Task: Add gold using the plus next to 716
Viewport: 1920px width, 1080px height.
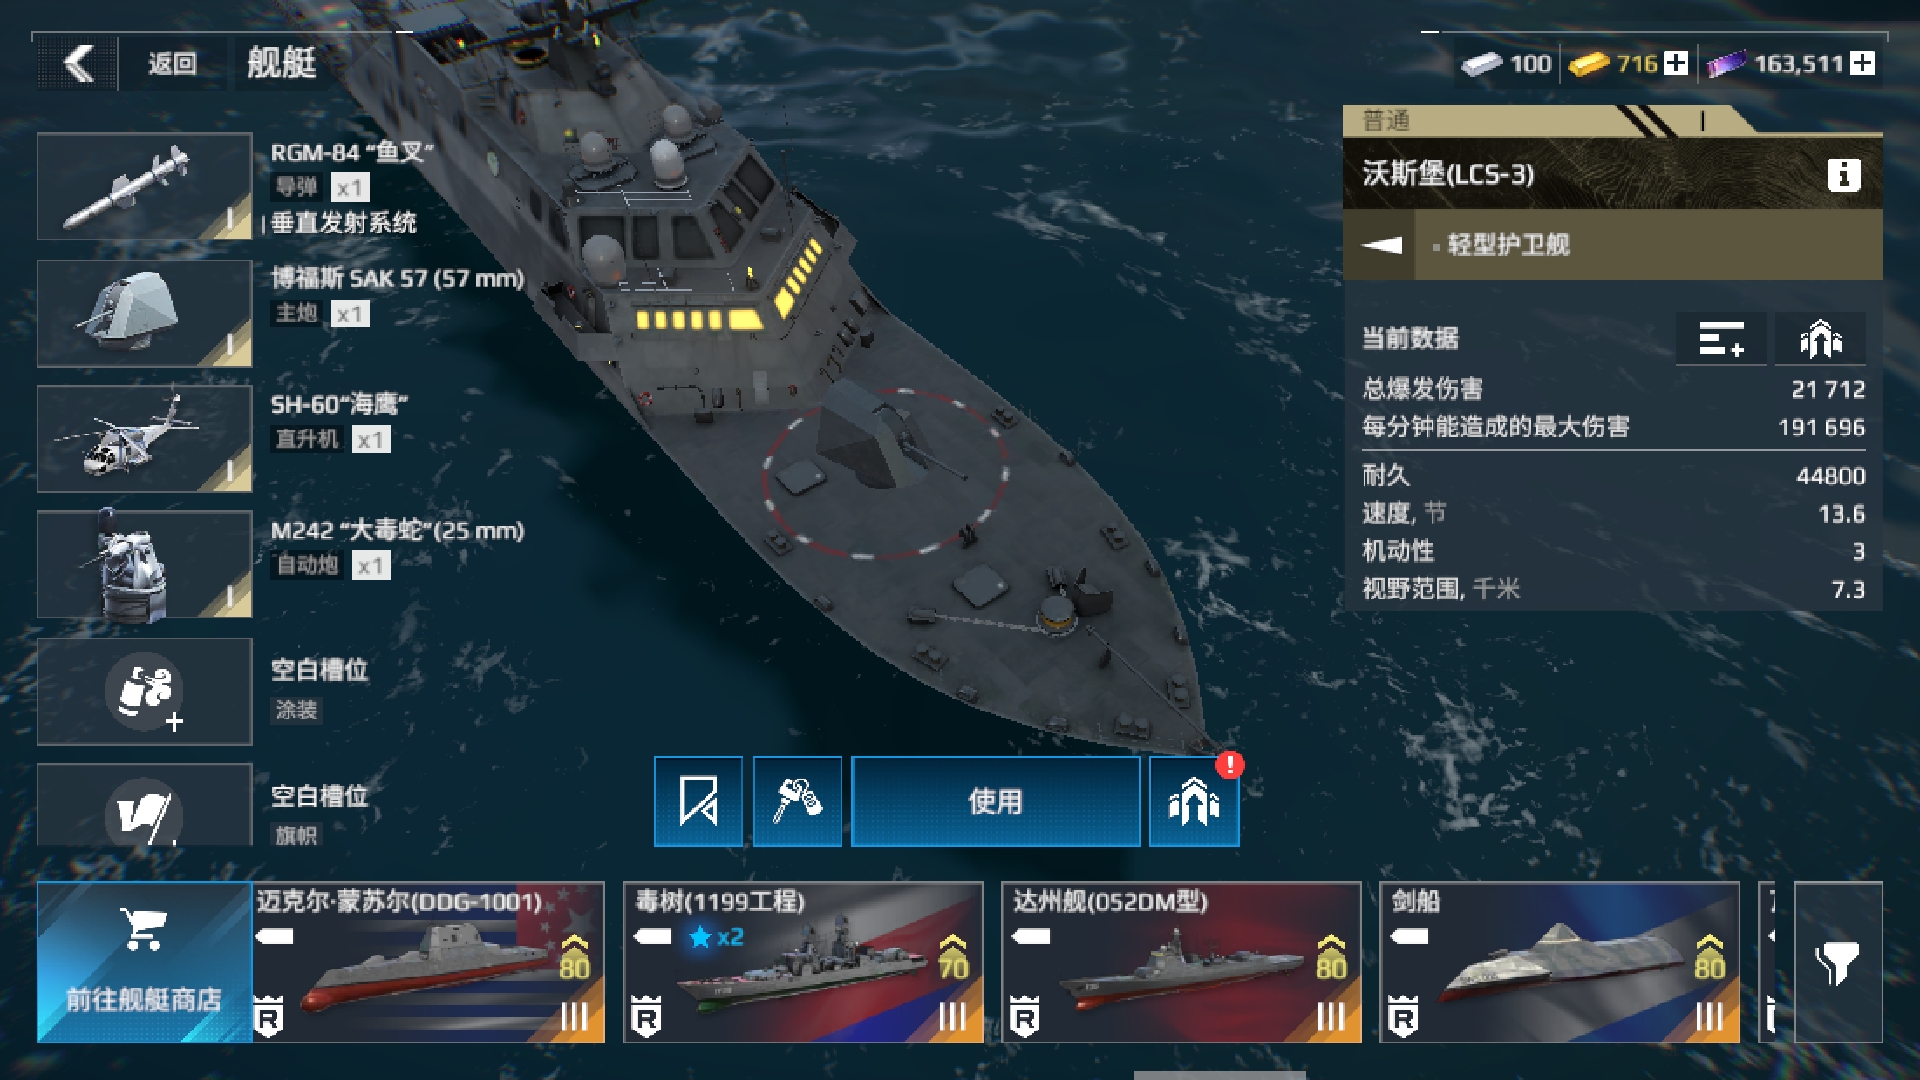Action: 1676,63
